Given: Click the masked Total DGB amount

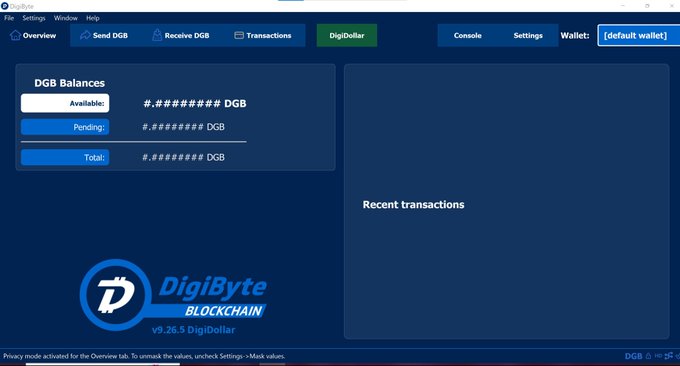Looking at the screenshot, I should (183, 157).
